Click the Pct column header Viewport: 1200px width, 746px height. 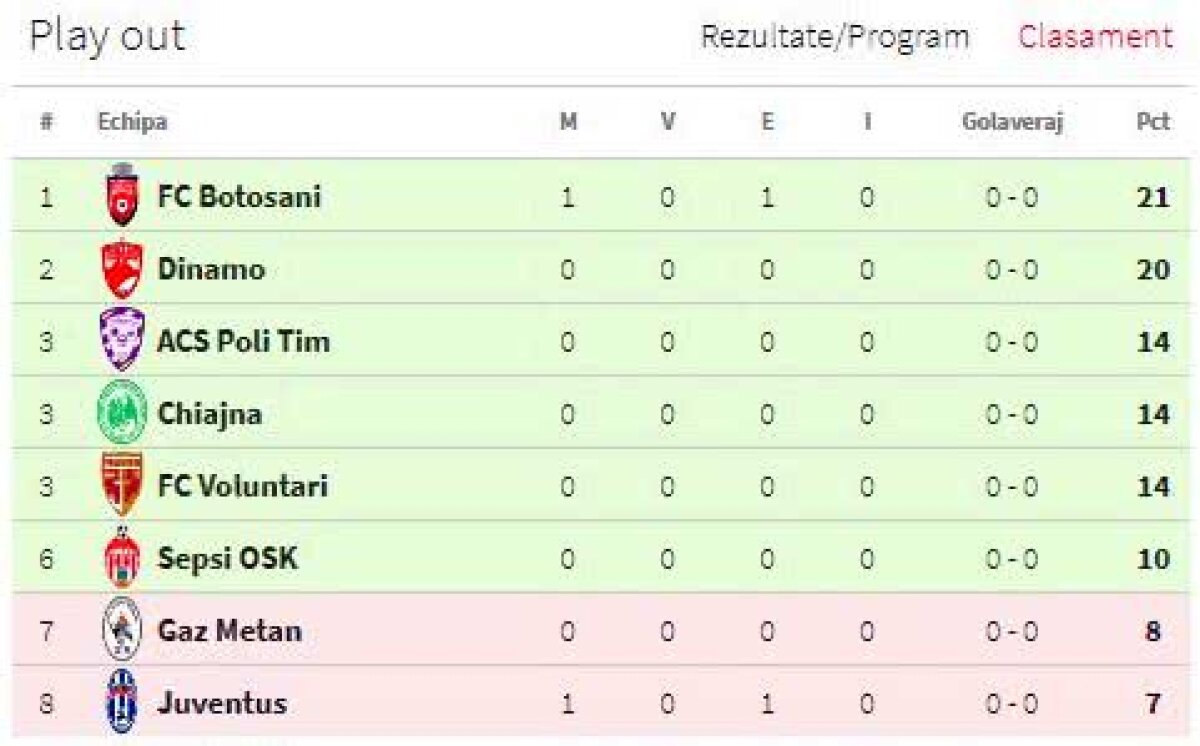[x=1153, y=122]
